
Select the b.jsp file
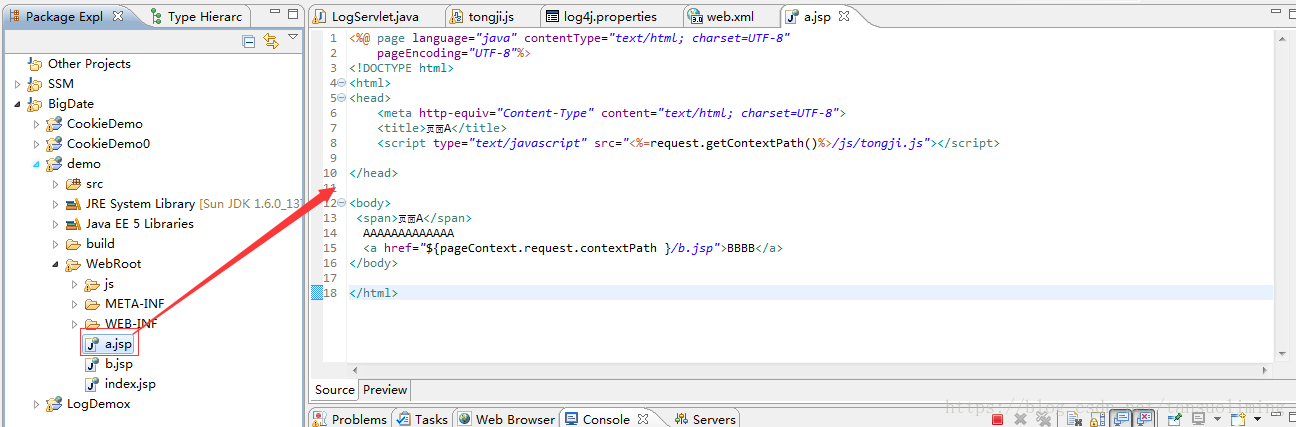tap(118, 364)
